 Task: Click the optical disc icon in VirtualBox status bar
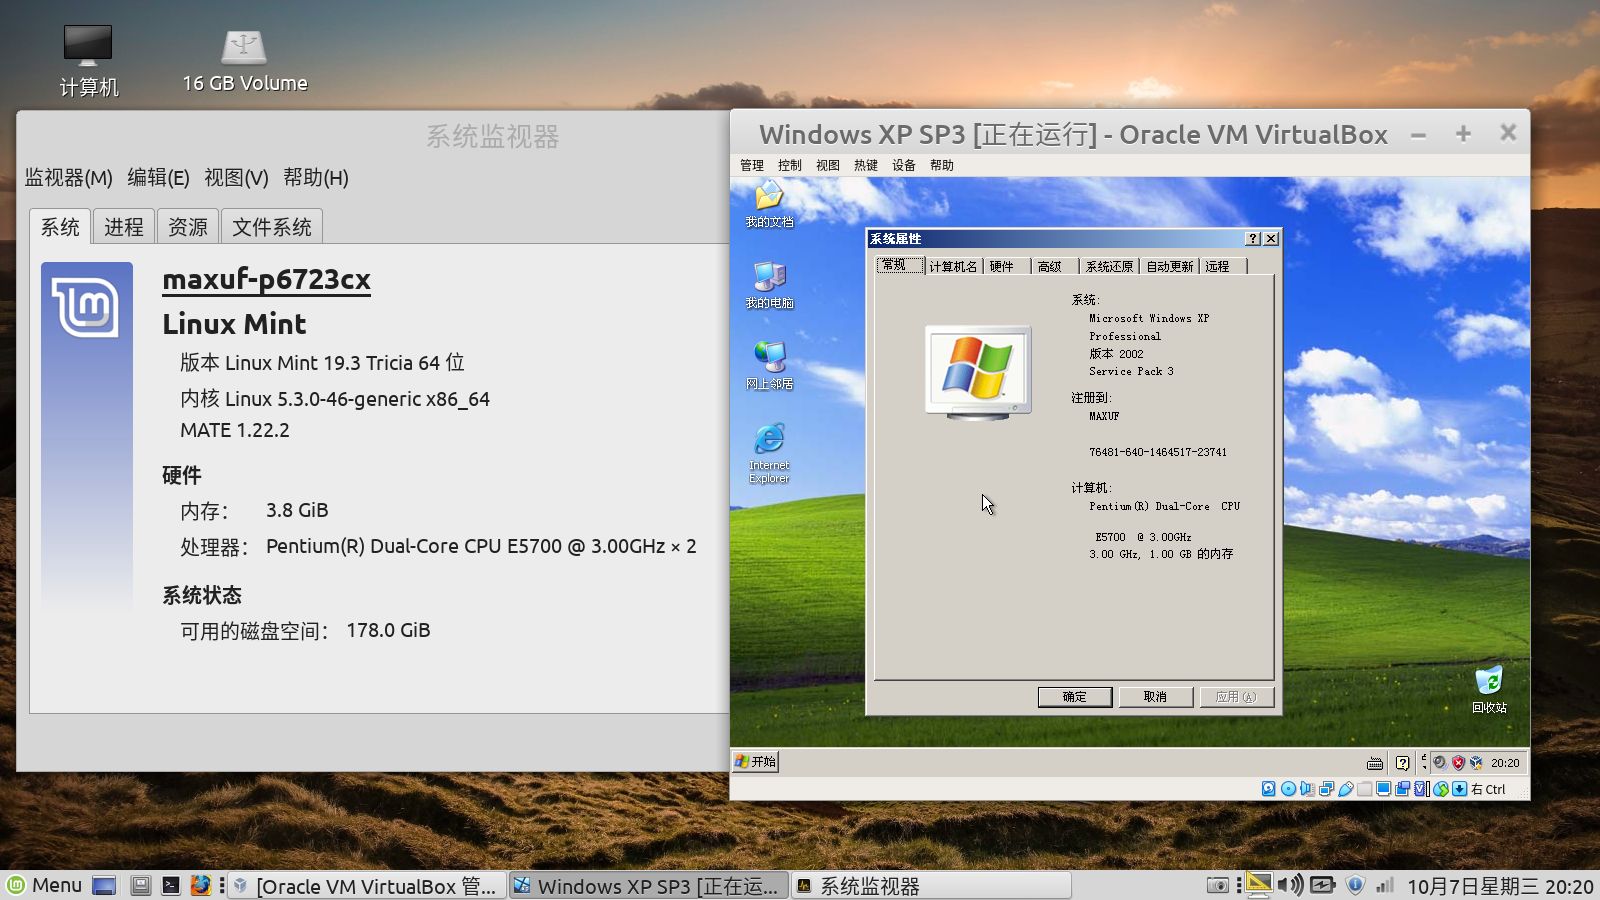[x=1287, y=789]
